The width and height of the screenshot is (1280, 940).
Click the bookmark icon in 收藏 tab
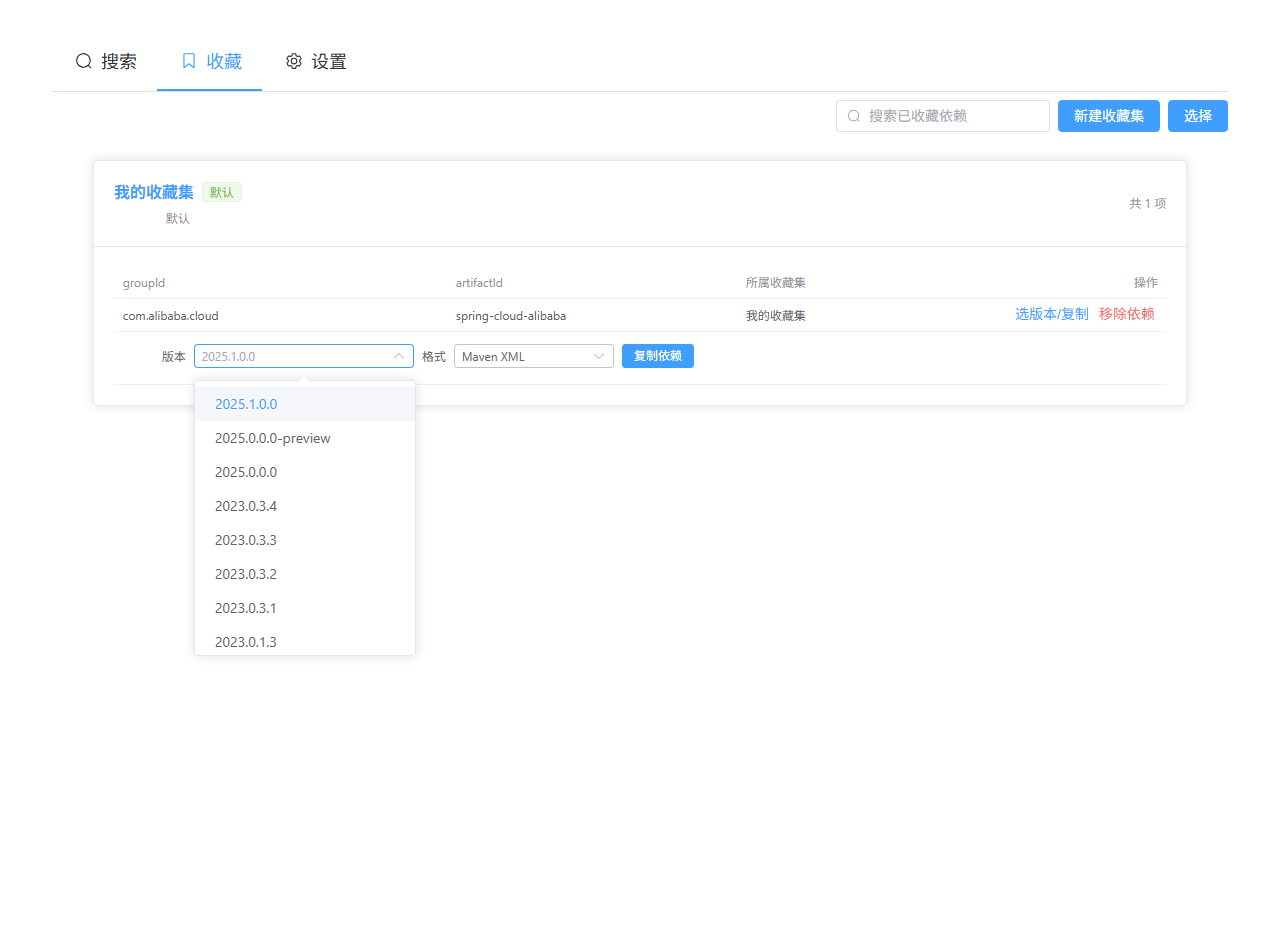[189, 61]
